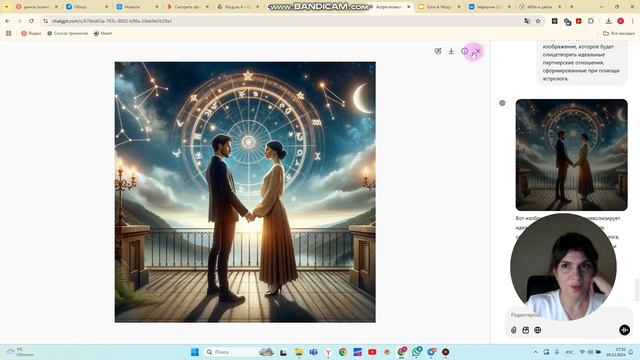The image size is (640, 360).
Task: Reload the current page
Action: pos(31,21)
